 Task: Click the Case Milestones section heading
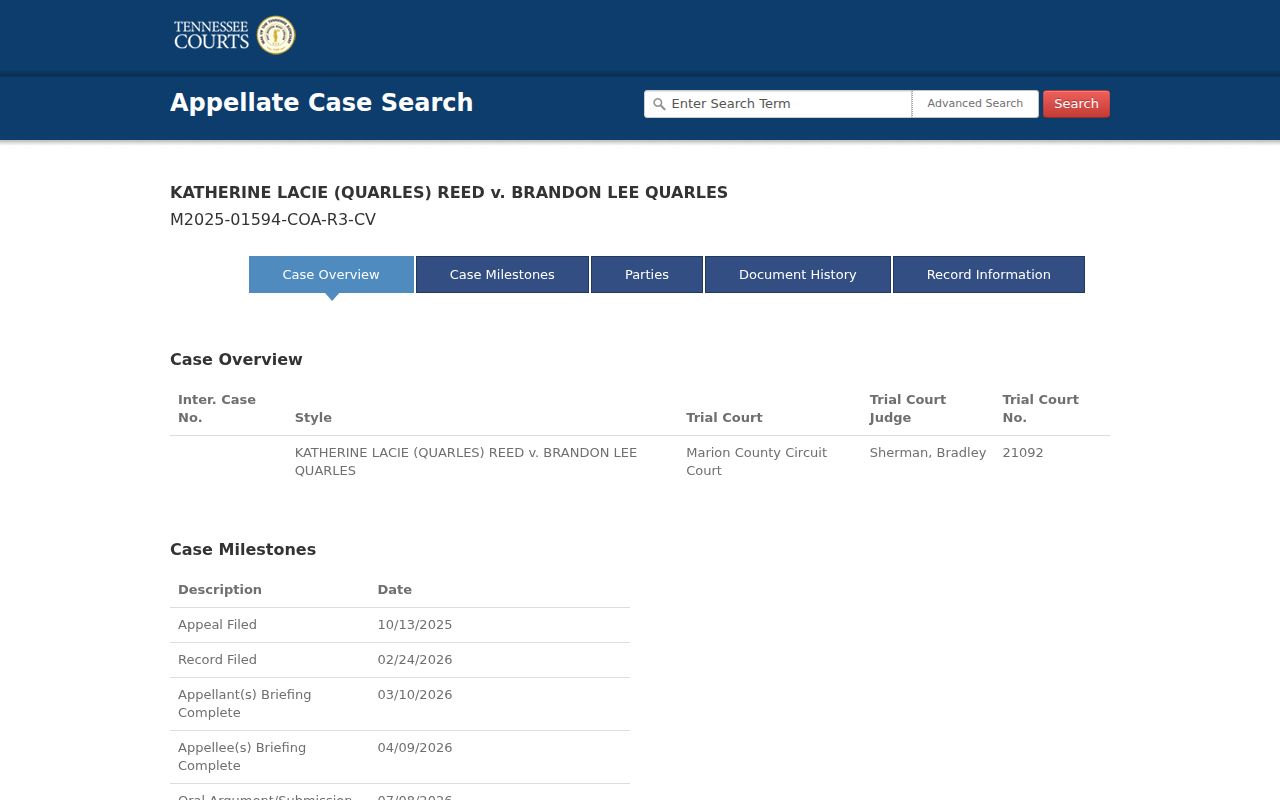click(243, 549)
